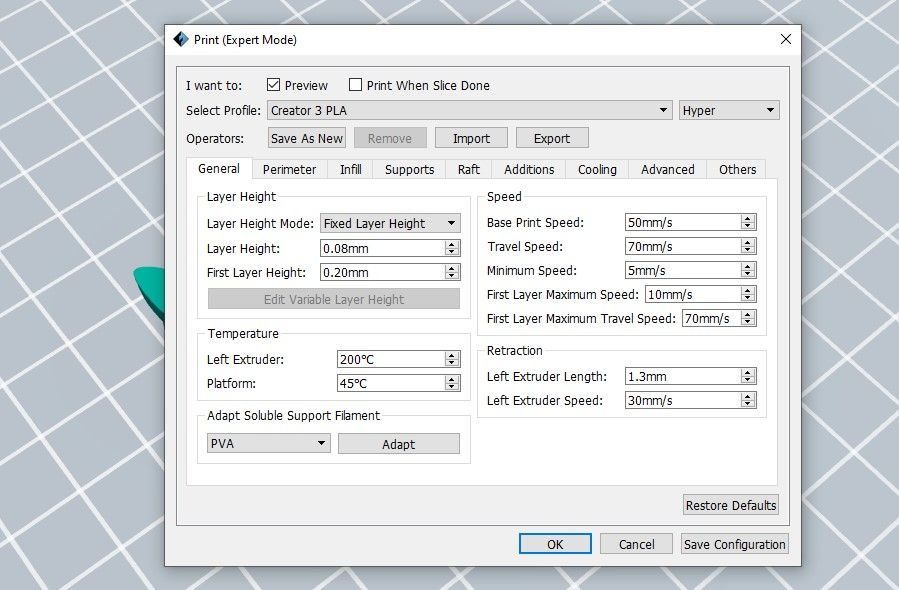The height and width of the screenshot is (590, 899).
Task: Switch to the Perimeter tab
Action: (289, 170)
